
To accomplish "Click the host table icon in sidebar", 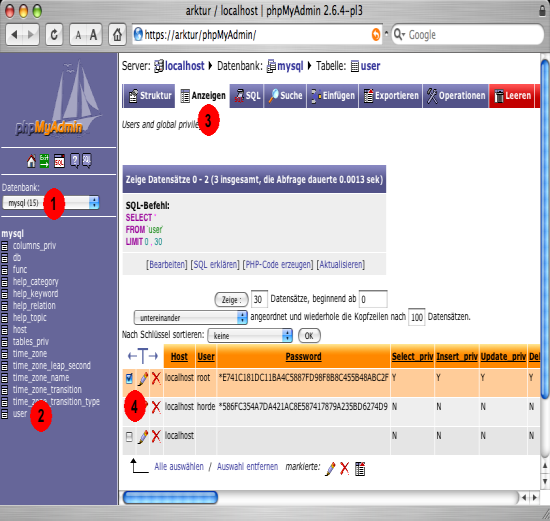I will (4, 330).
